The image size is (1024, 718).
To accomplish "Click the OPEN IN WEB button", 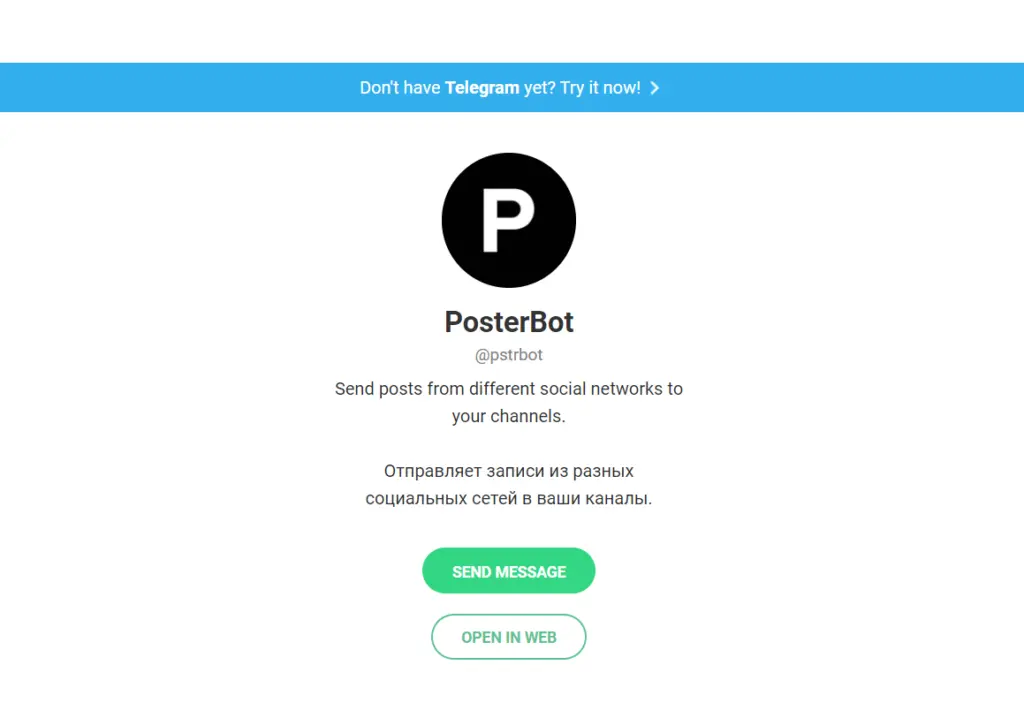I will pyautogui.click(x=509, y=637).
